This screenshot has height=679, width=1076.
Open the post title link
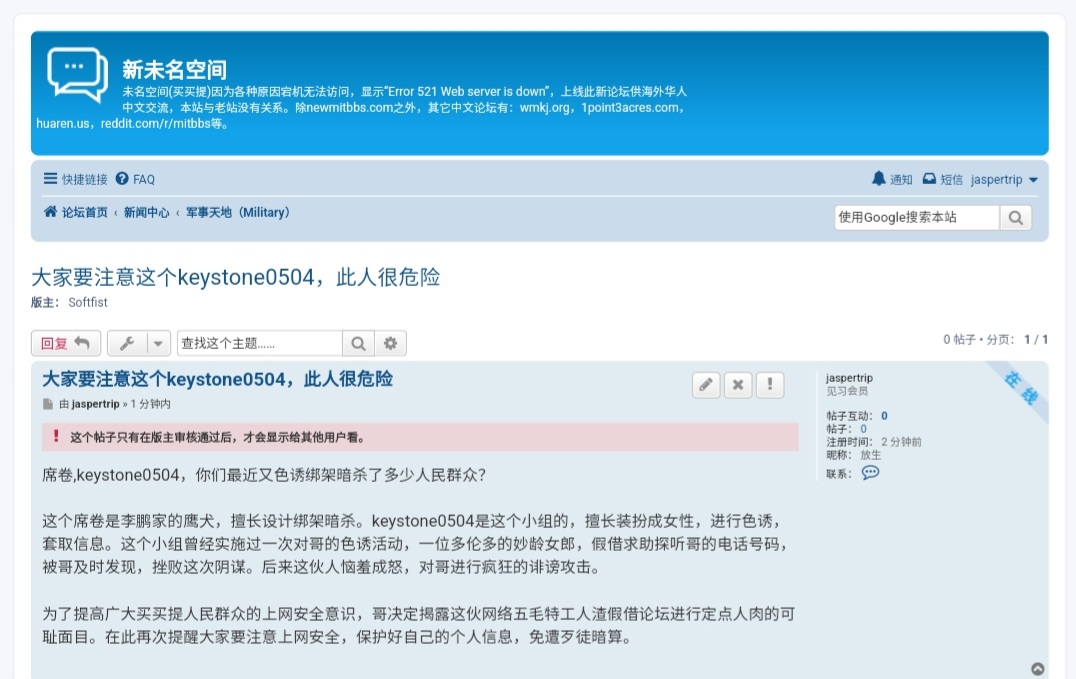(218, 379)
